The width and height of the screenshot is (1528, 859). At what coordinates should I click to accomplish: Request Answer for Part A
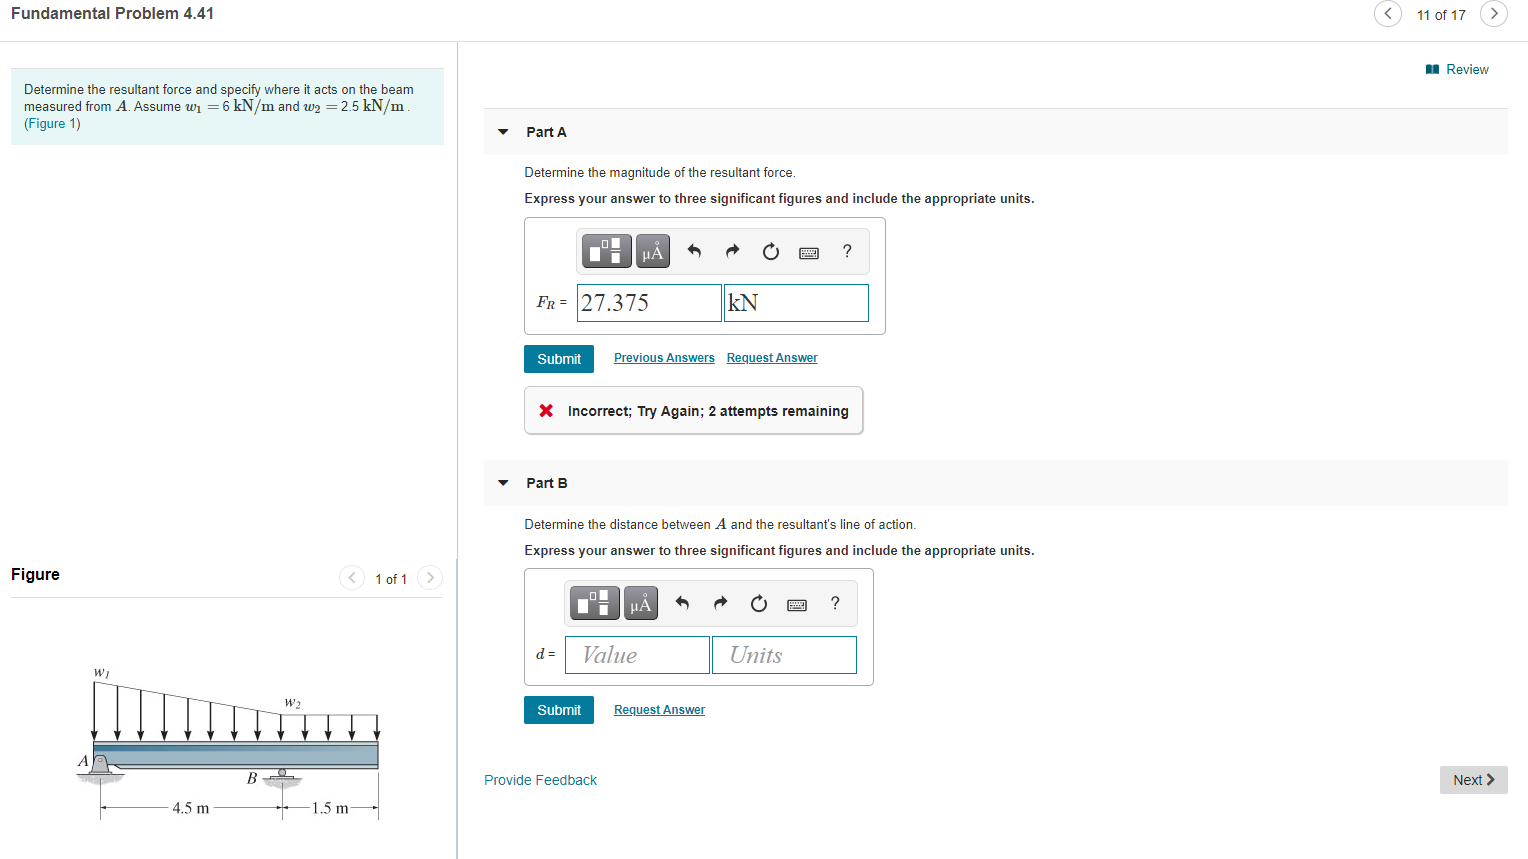coord(772,358)
